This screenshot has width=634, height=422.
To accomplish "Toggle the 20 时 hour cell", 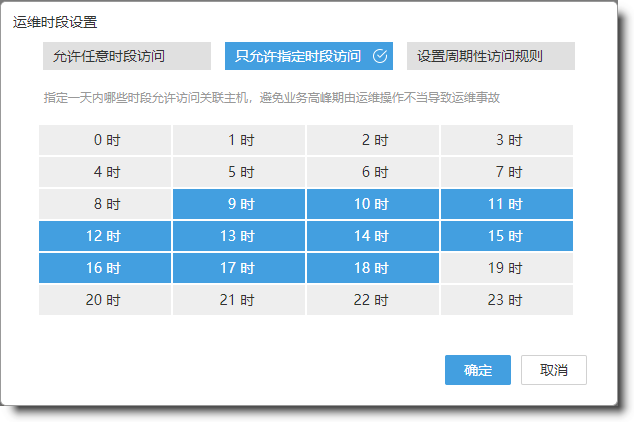I will (106, 300).
